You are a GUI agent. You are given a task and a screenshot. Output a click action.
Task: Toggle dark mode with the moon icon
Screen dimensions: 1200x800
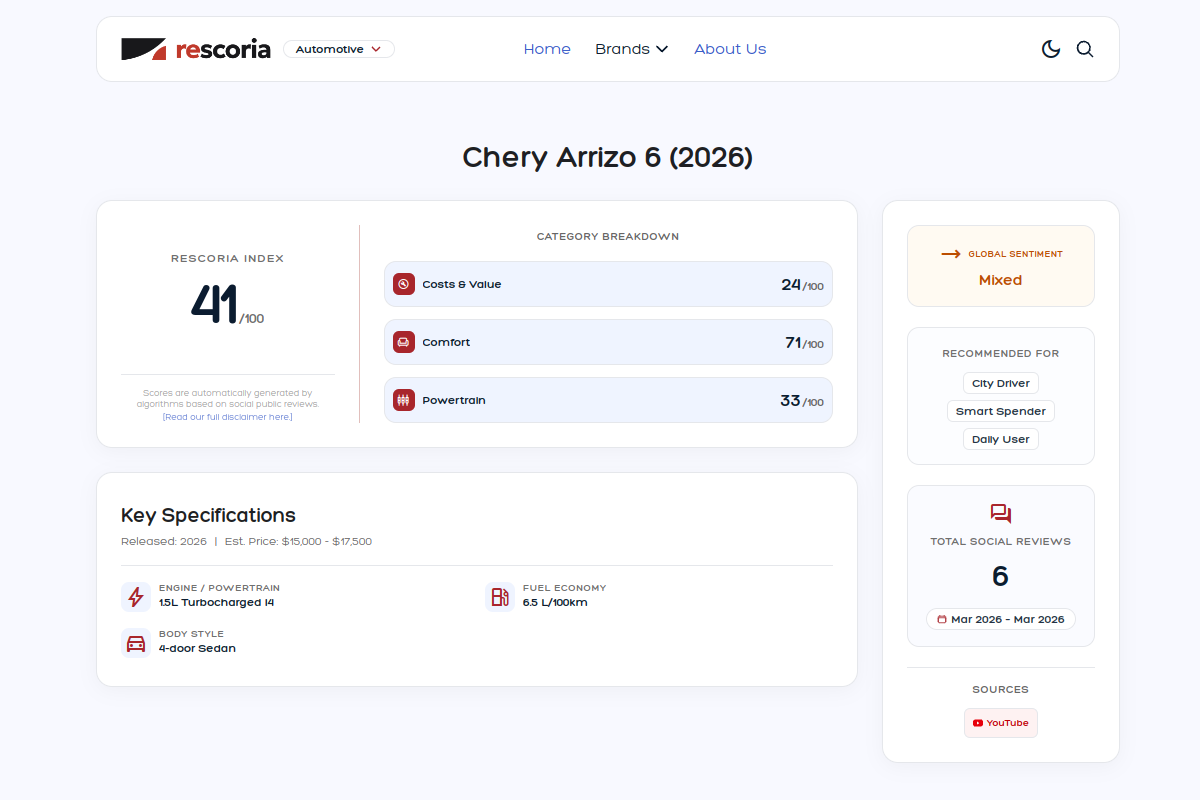pyautogui.click(x=1051, y=49)
